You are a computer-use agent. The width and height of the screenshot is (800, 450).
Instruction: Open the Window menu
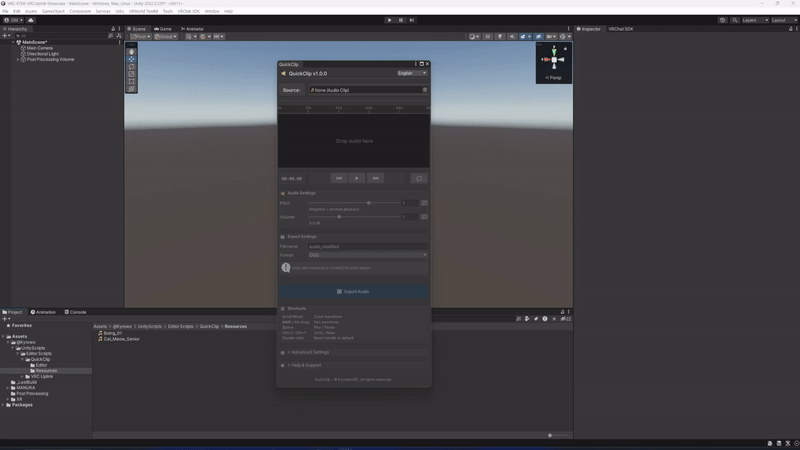click(212, 11)
